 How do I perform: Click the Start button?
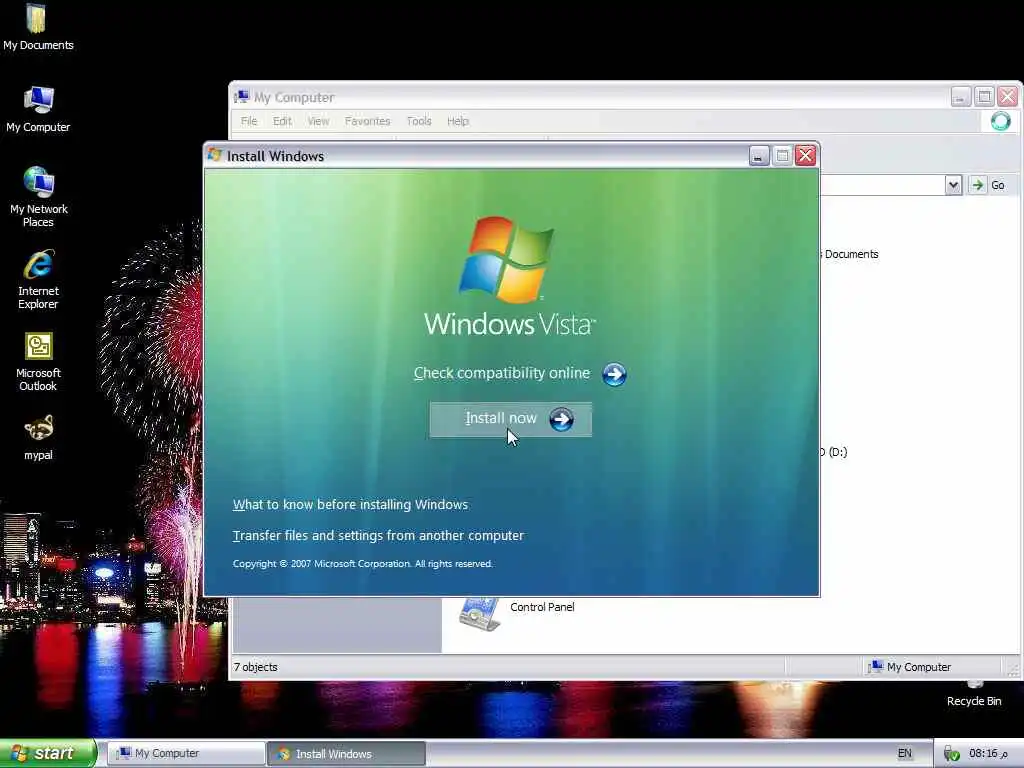[x=48, y=753]
